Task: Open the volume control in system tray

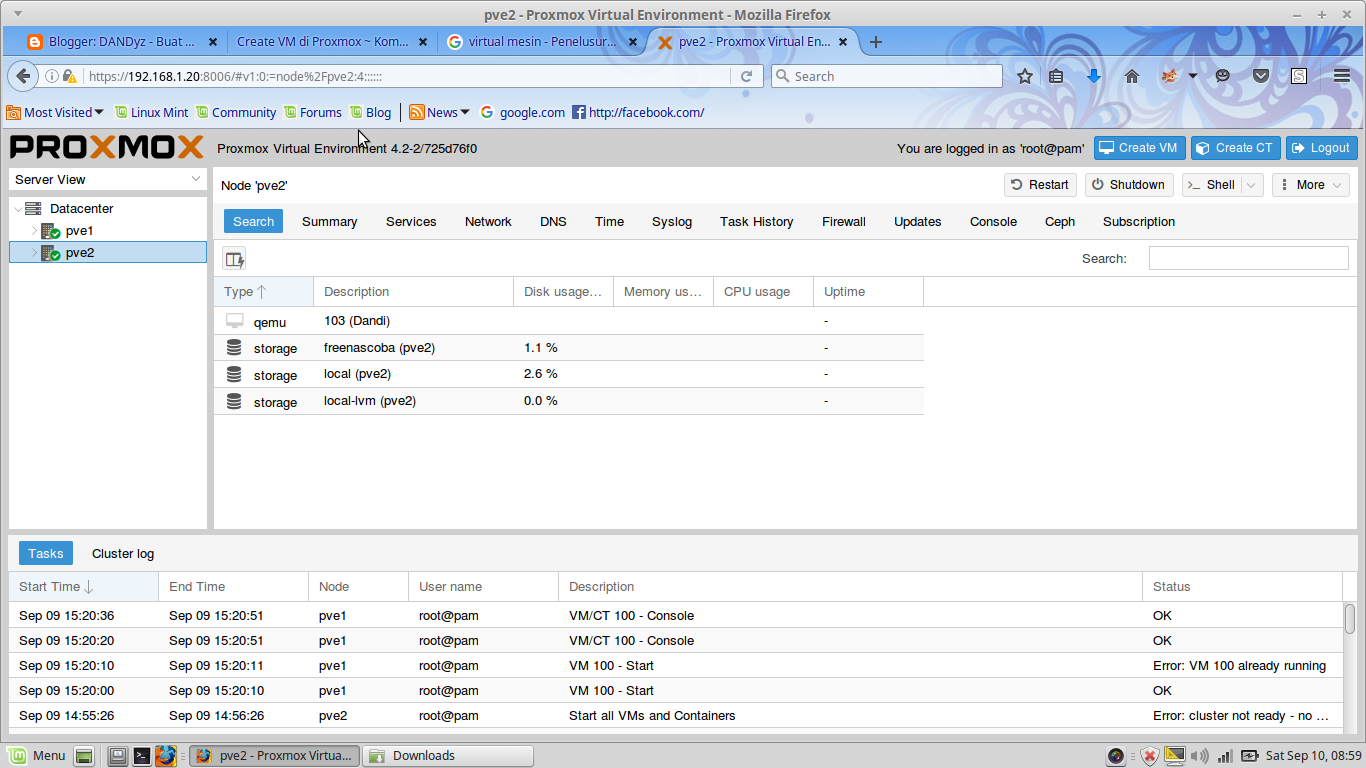Action: [1200, 756]
